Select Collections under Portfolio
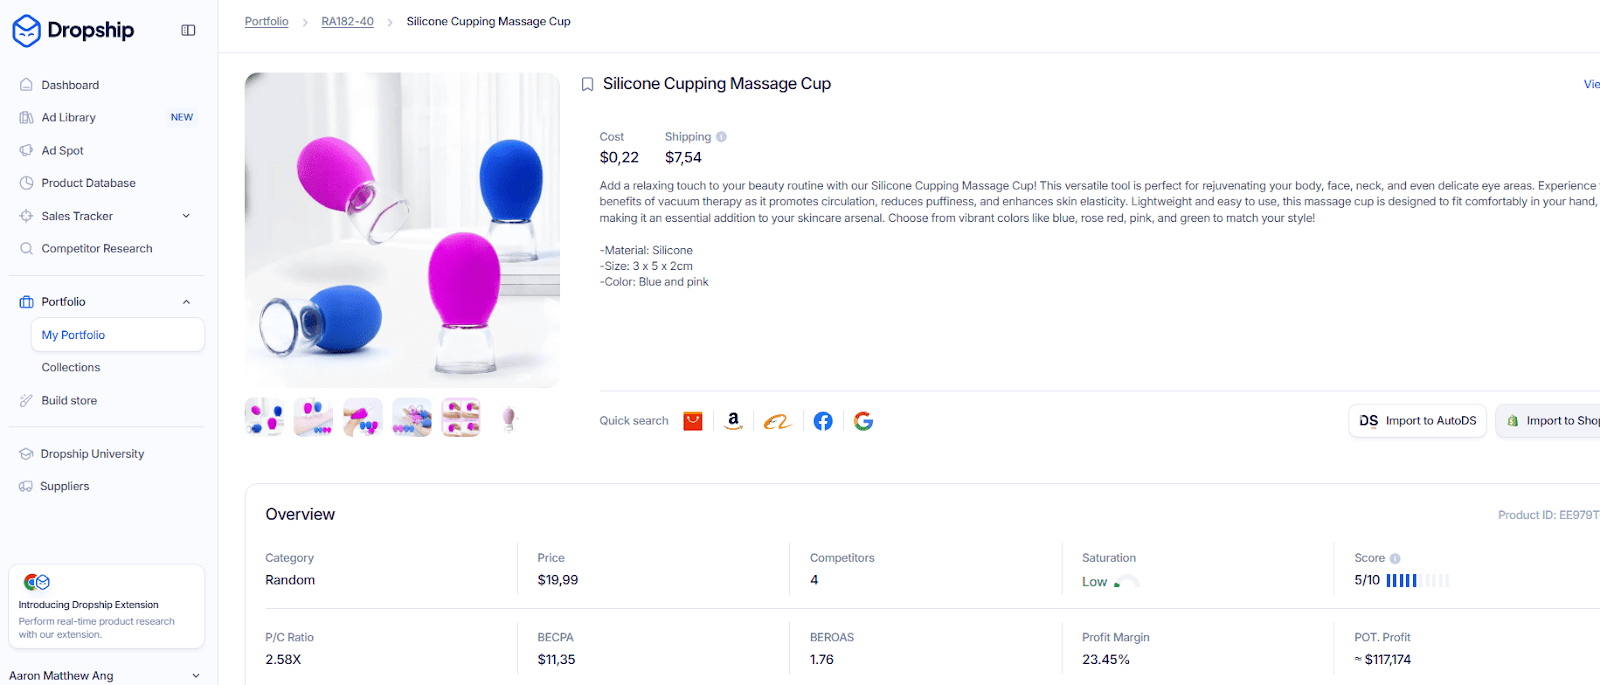The image size is (1600, 685). pyautogui.click(x=71, y=368)
